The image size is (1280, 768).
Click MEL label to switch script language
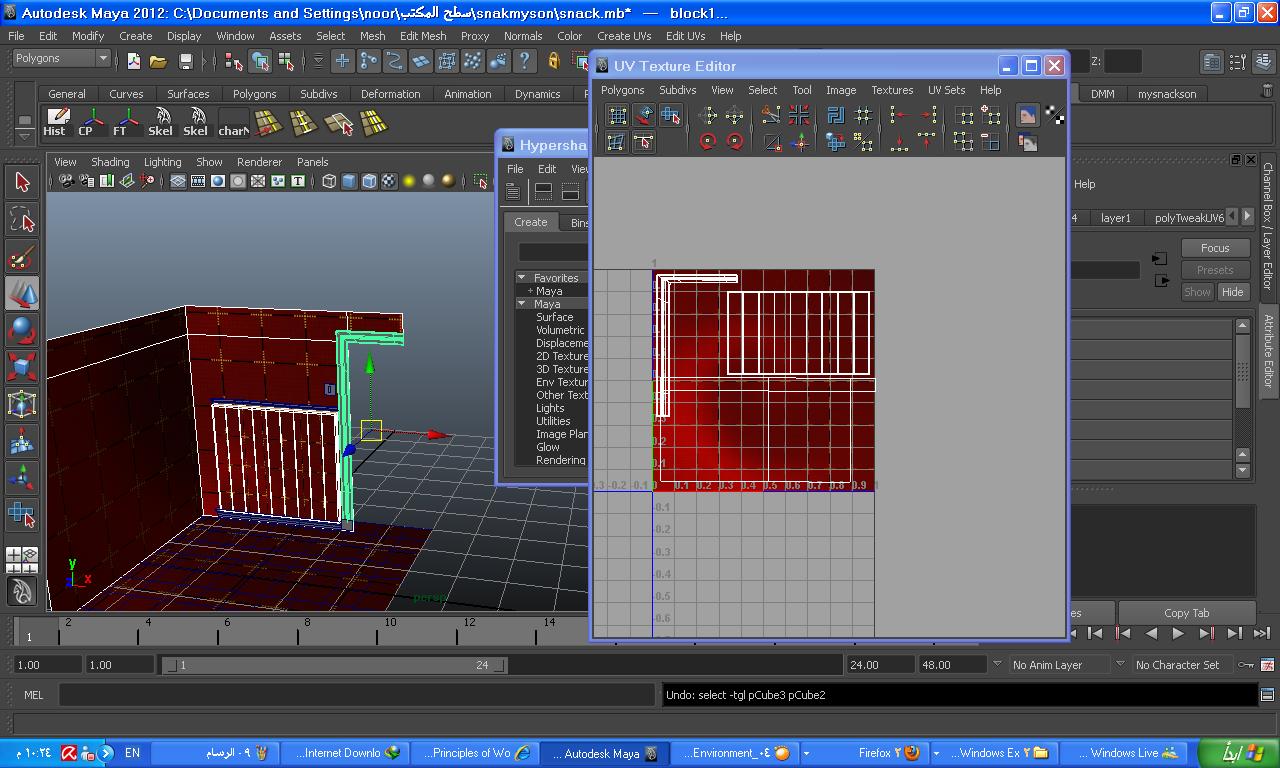[34, 695]
